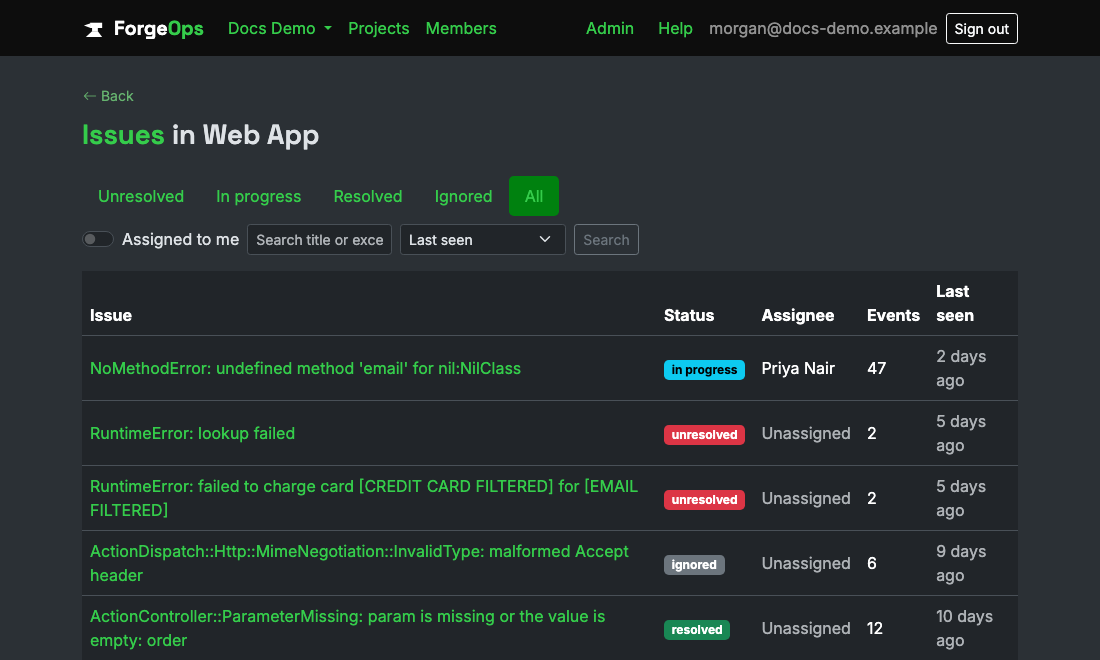Click the resolved status badge
This screenshot has height=660, width=1100.
tap(697, 630)
